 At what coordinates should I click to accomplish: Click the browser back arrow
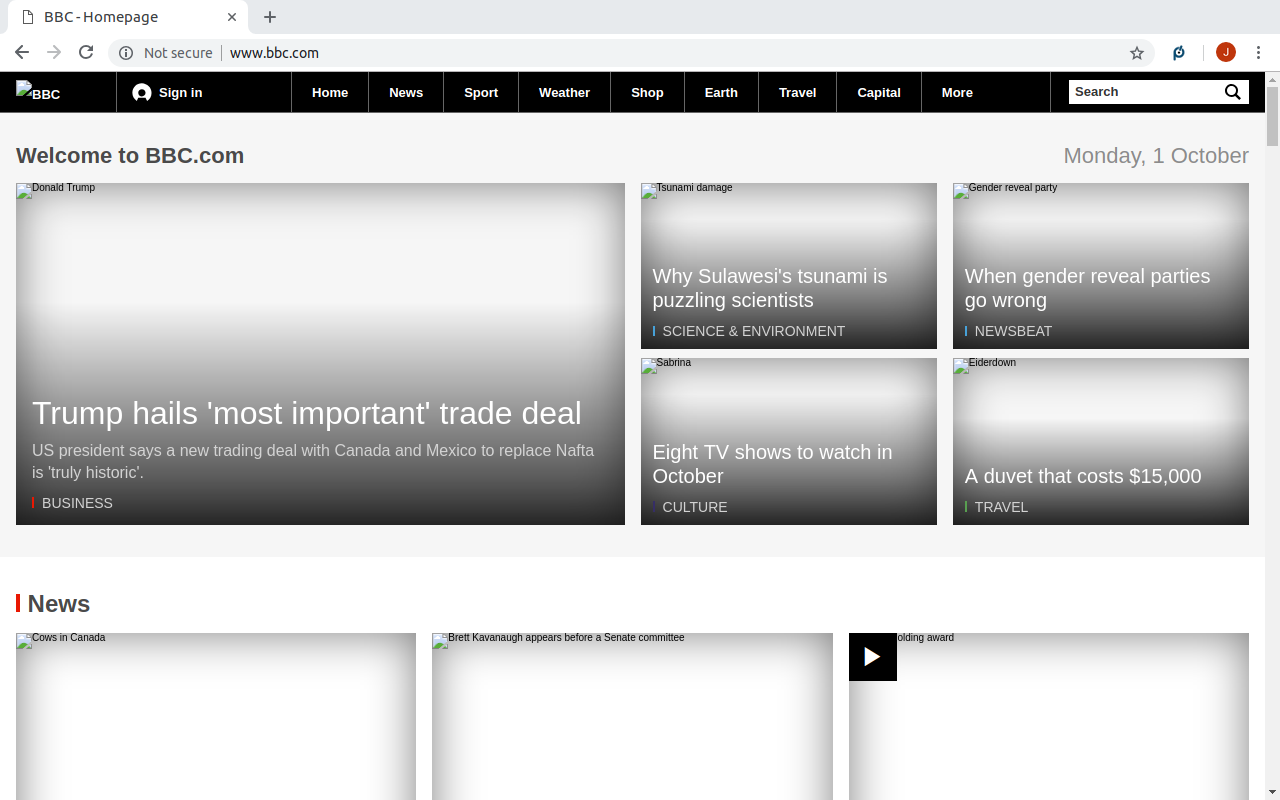[22, 53]
